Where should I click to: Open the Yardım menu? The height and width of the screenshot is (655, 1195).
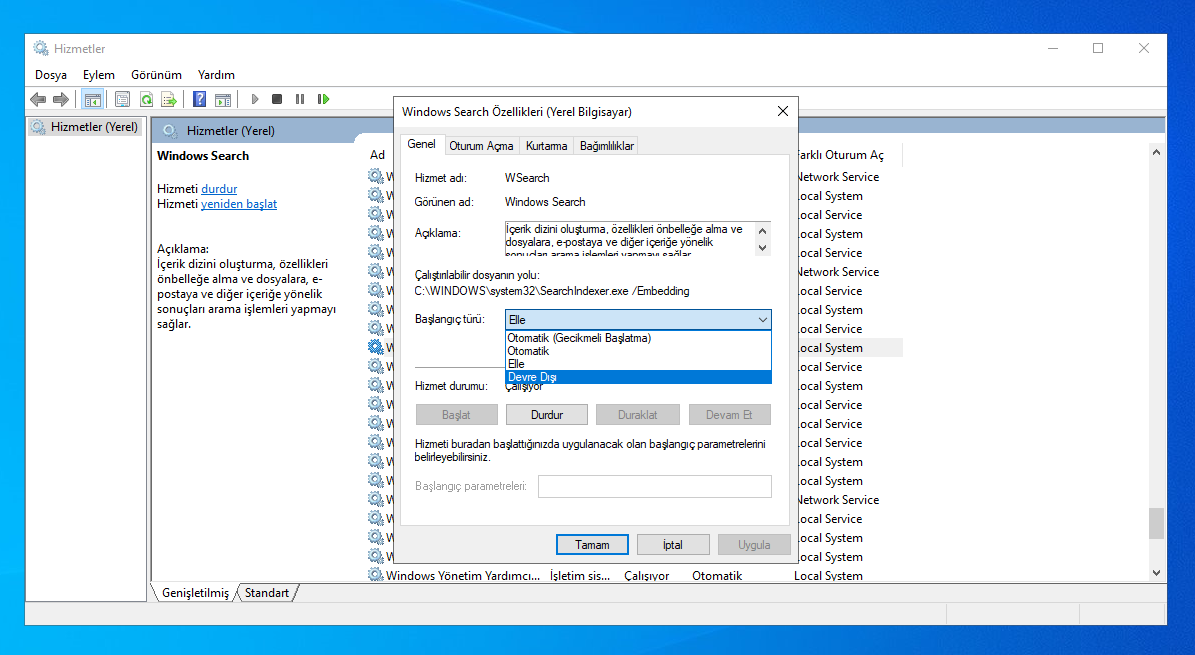(216, 75)
